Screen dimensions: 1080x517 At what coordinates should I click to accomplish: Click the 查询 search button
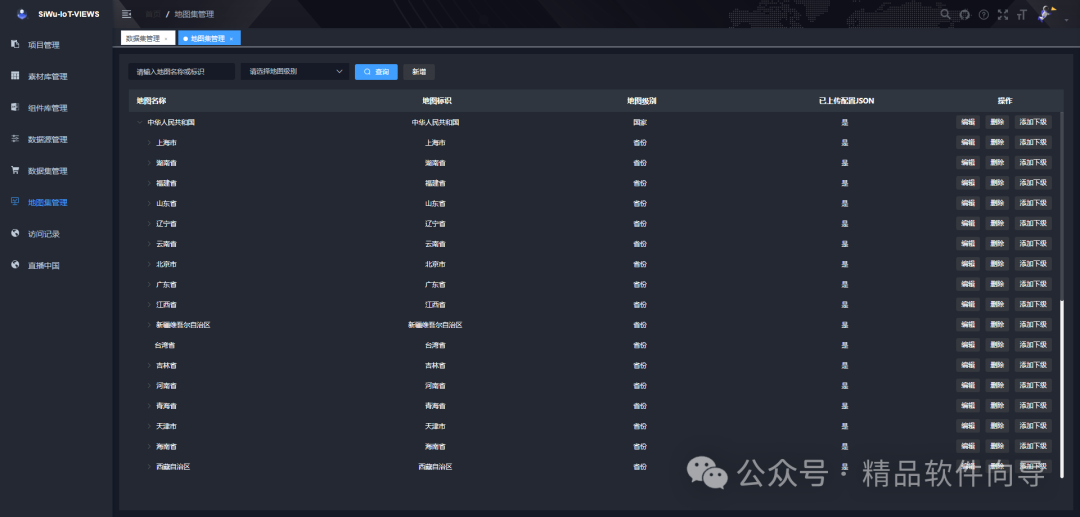[x=376, y=72]
